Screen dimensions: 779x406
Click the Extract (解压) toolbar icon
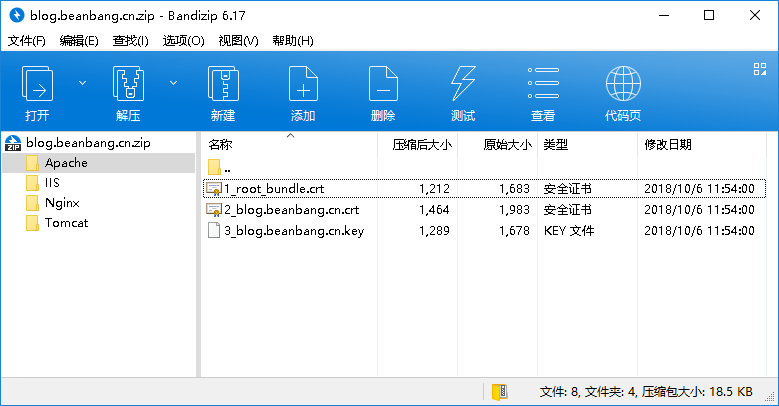pyautogui.click(x=128, y=83)
